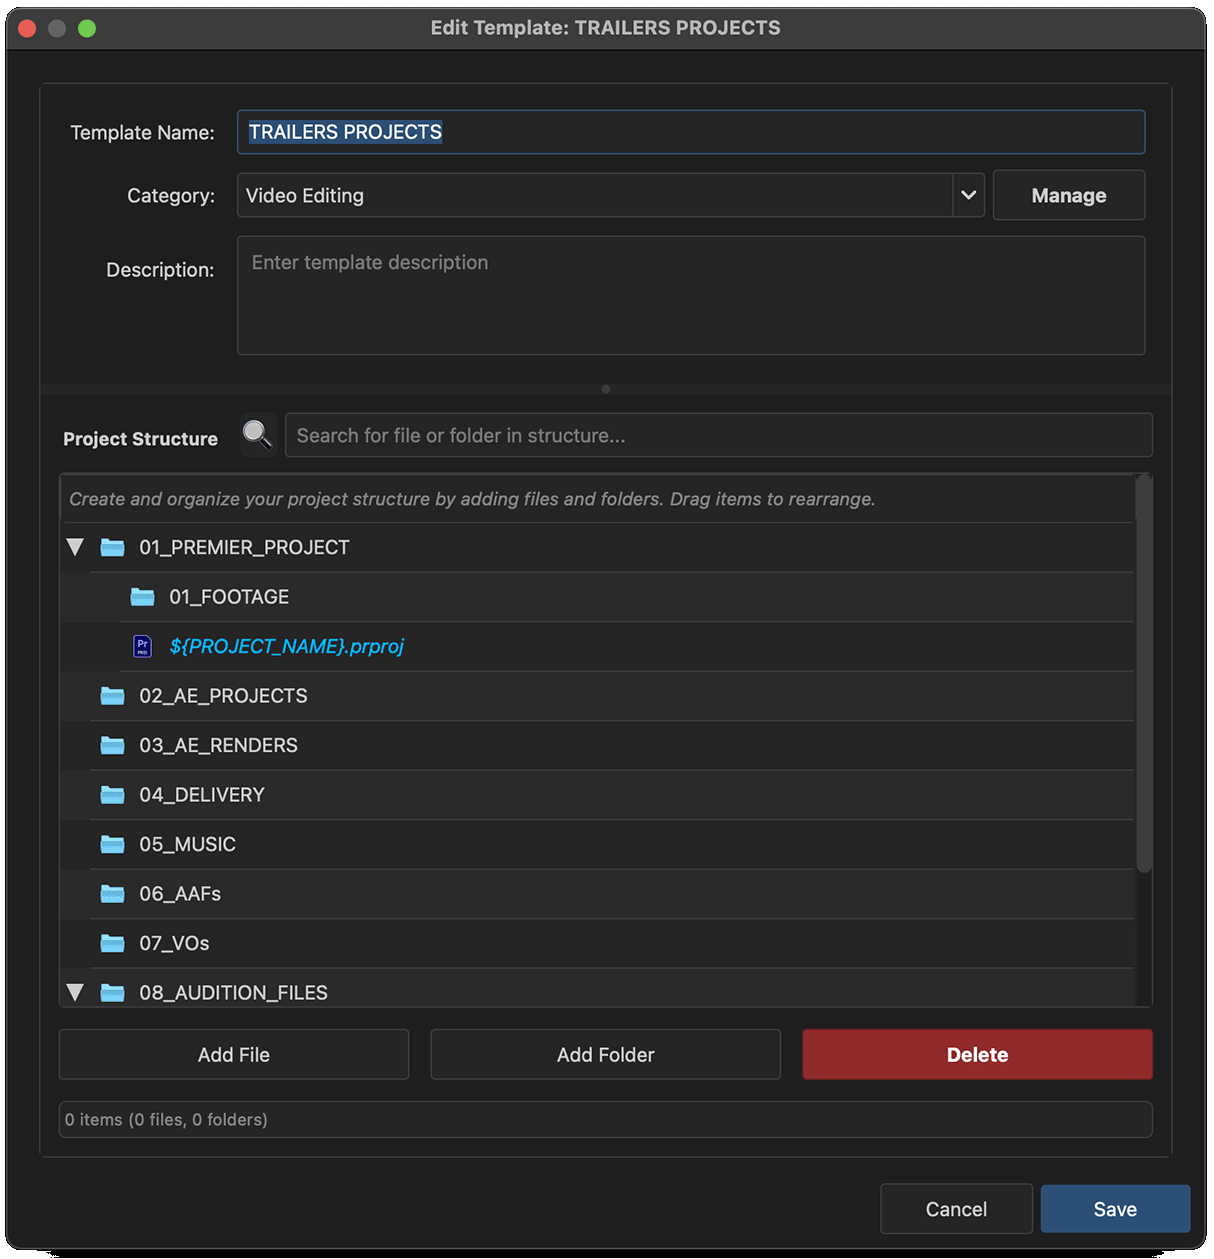Screen dimensions: 1214x1259
Task: Click the Add File button
Action: [233, 1054]
